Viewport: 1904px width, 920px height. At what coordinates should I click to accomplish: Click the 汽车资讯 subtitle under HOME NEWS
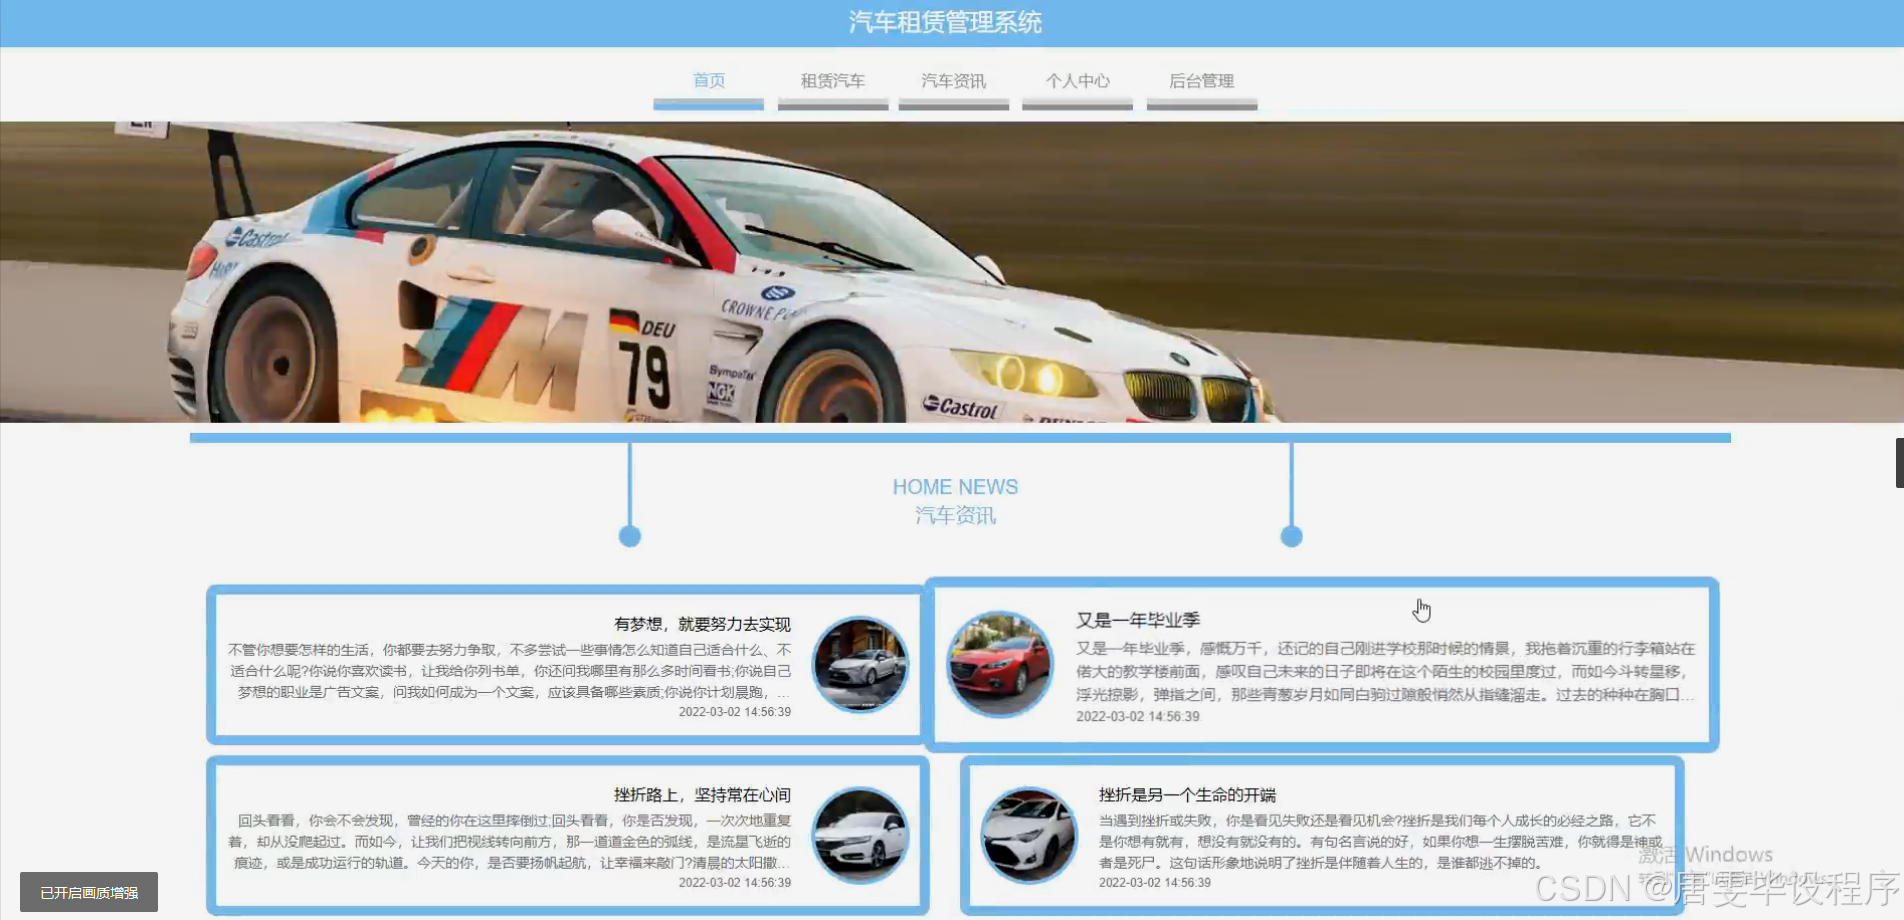coord(955,515)
